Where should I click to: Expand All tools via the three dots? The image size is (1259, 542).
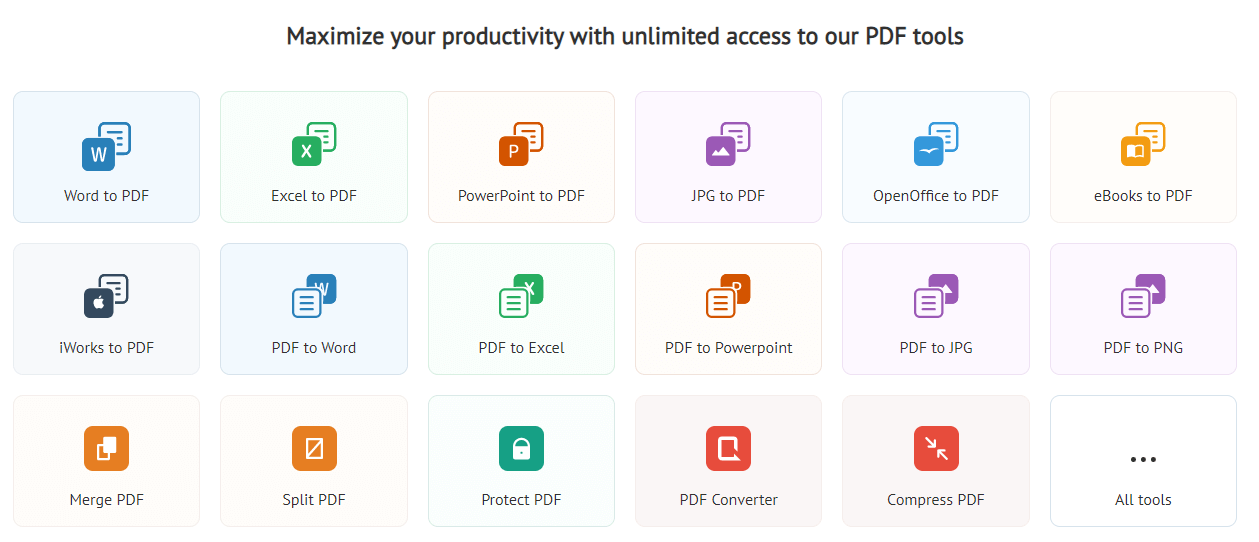[x=1143, y=459]
